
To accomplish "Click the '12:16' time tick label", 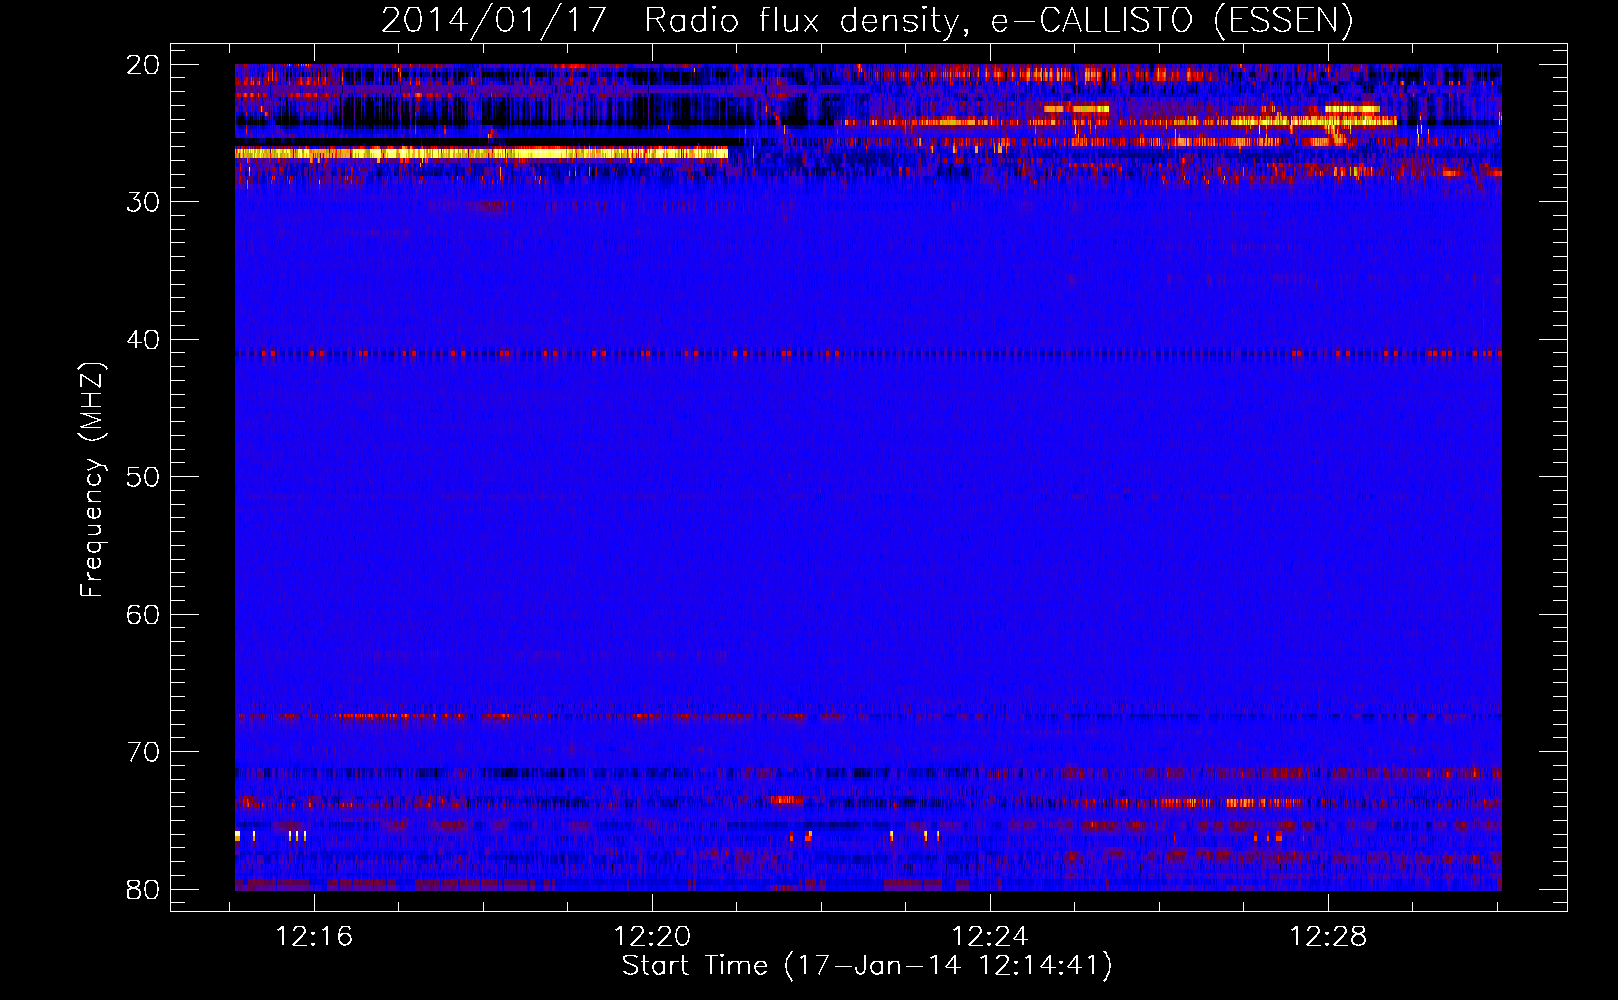I will click(315, 937).
